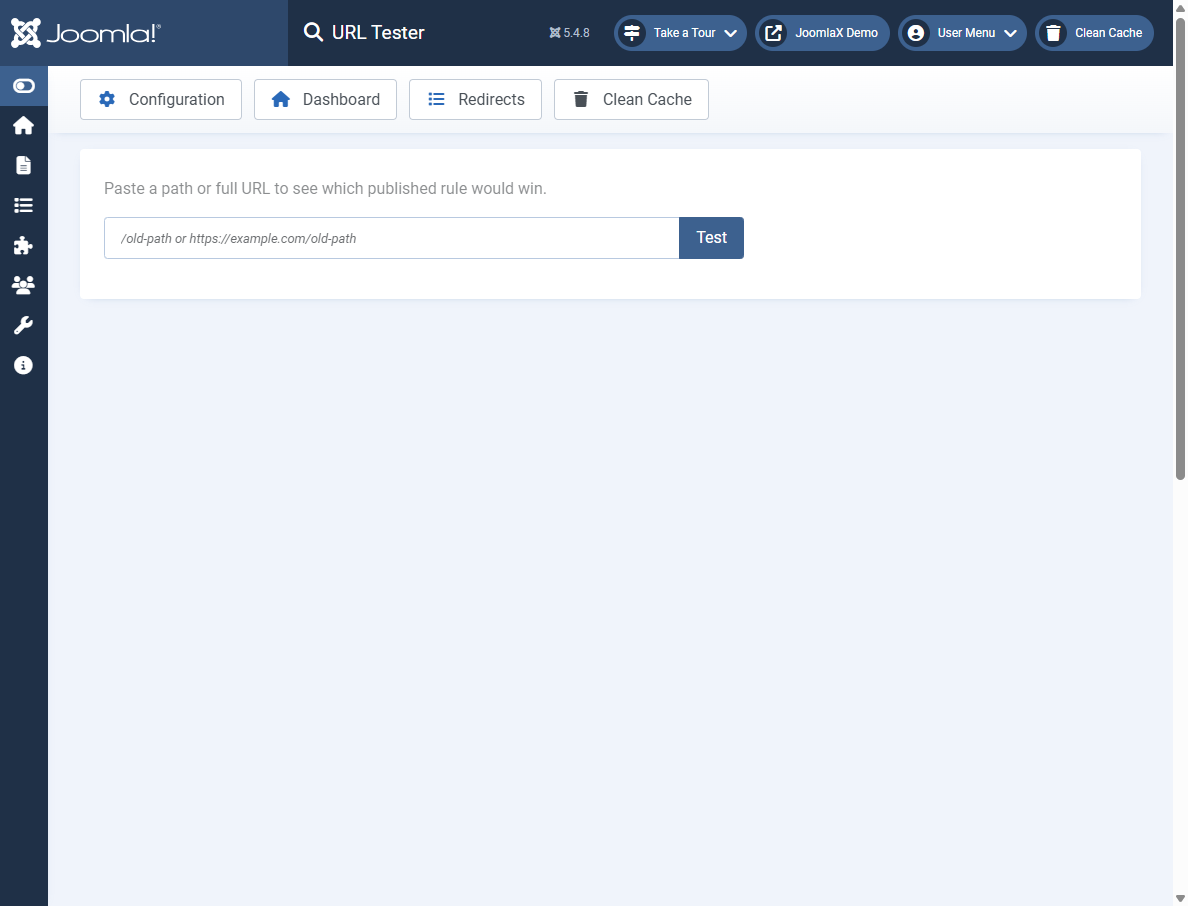Image resolution: width=1188 pixels, height=906 pixels.
Task: Click the Take a Tour label
Action: 684,33
